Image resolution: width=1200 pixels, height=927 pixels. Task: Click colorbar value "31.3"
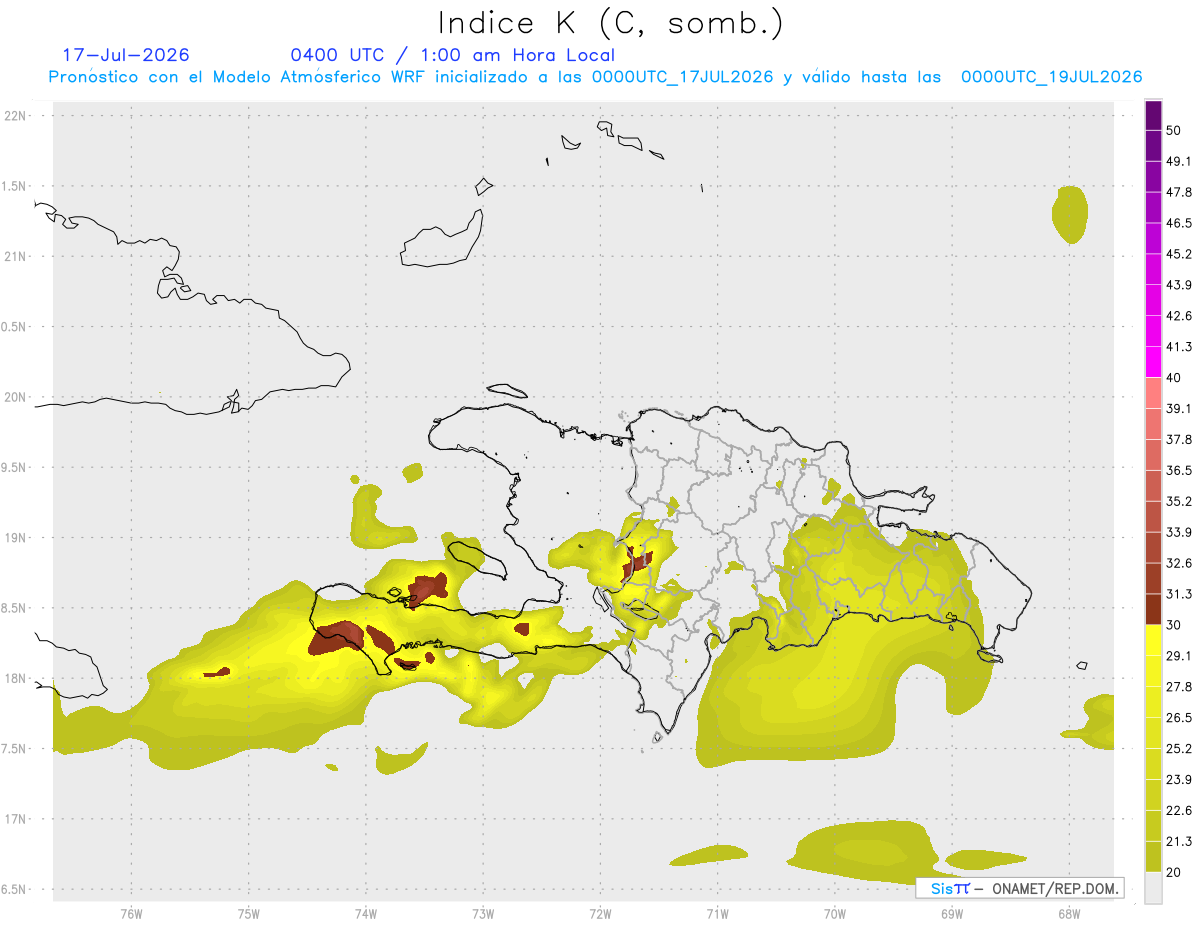1178,594
